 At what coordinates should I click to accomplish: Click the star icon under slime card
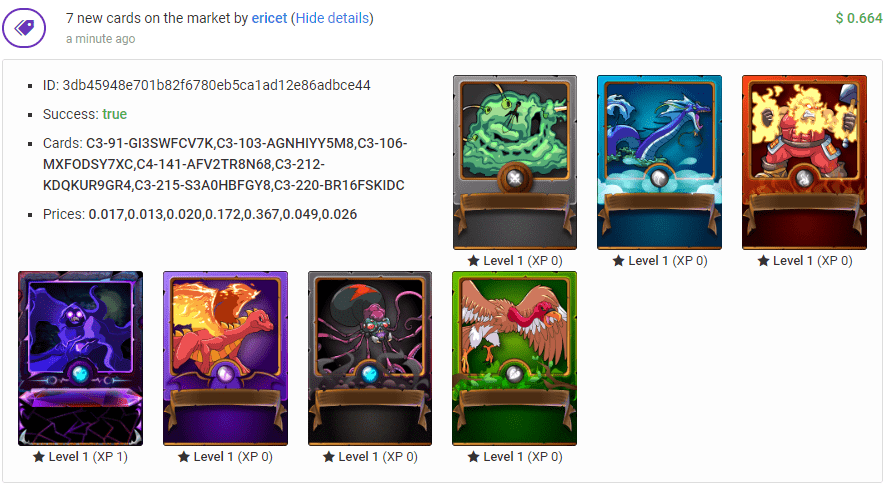[473, 261]
